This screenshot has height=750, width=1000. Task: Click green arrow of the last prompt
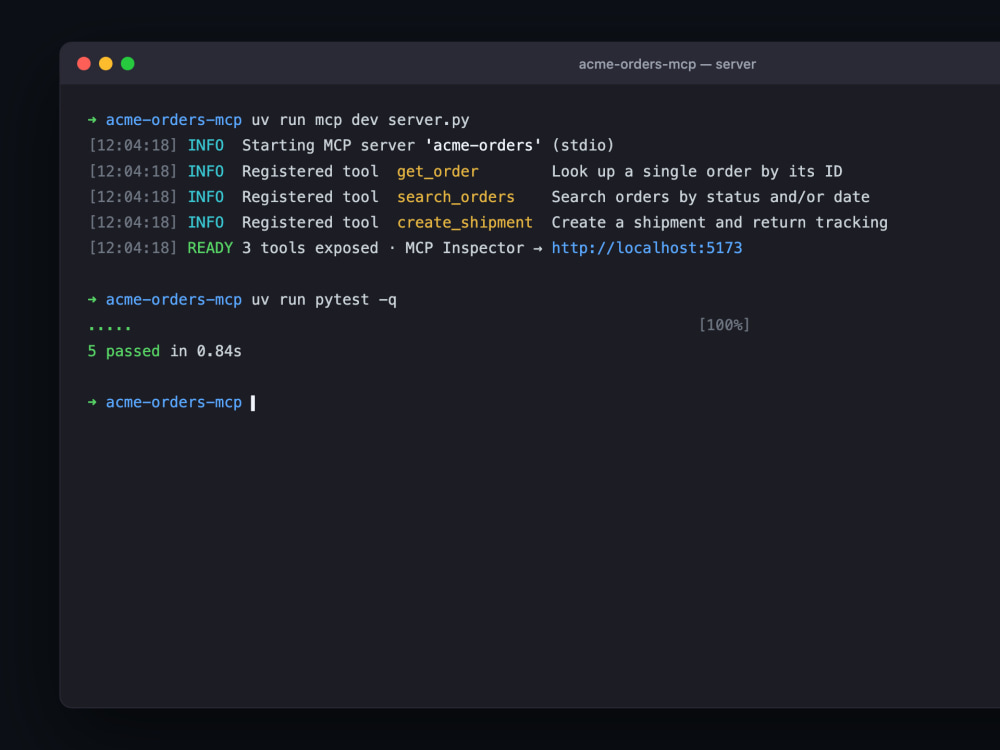coord(92,402)
